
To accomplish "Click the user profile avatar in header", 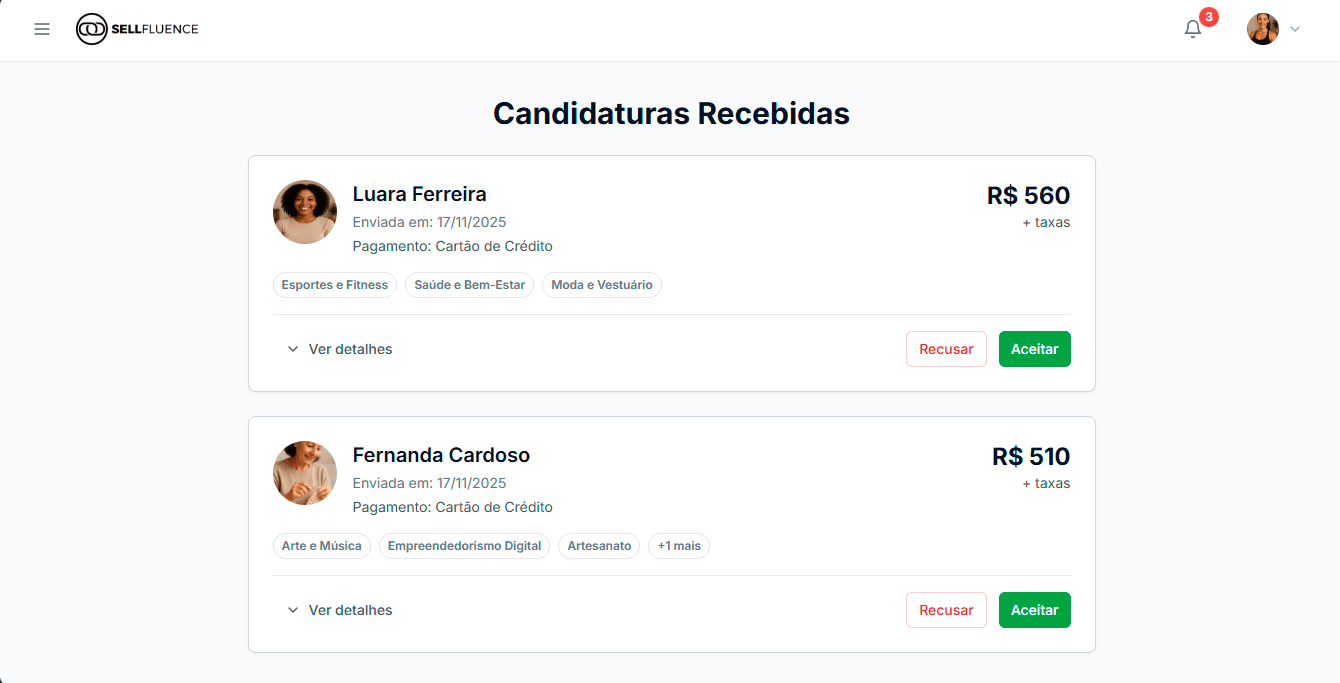I will coord(1262,29).
